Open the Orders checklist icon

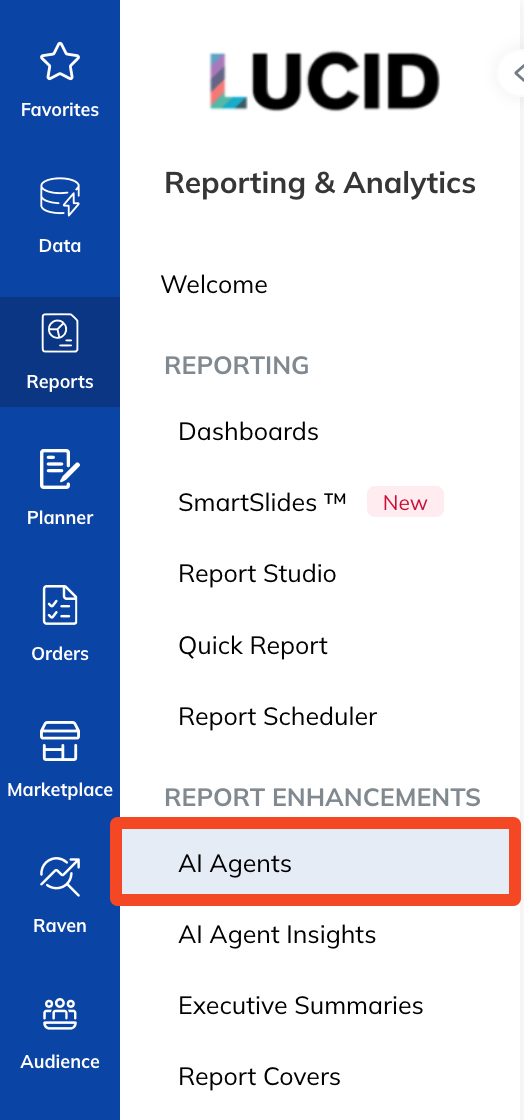point(60,605)
